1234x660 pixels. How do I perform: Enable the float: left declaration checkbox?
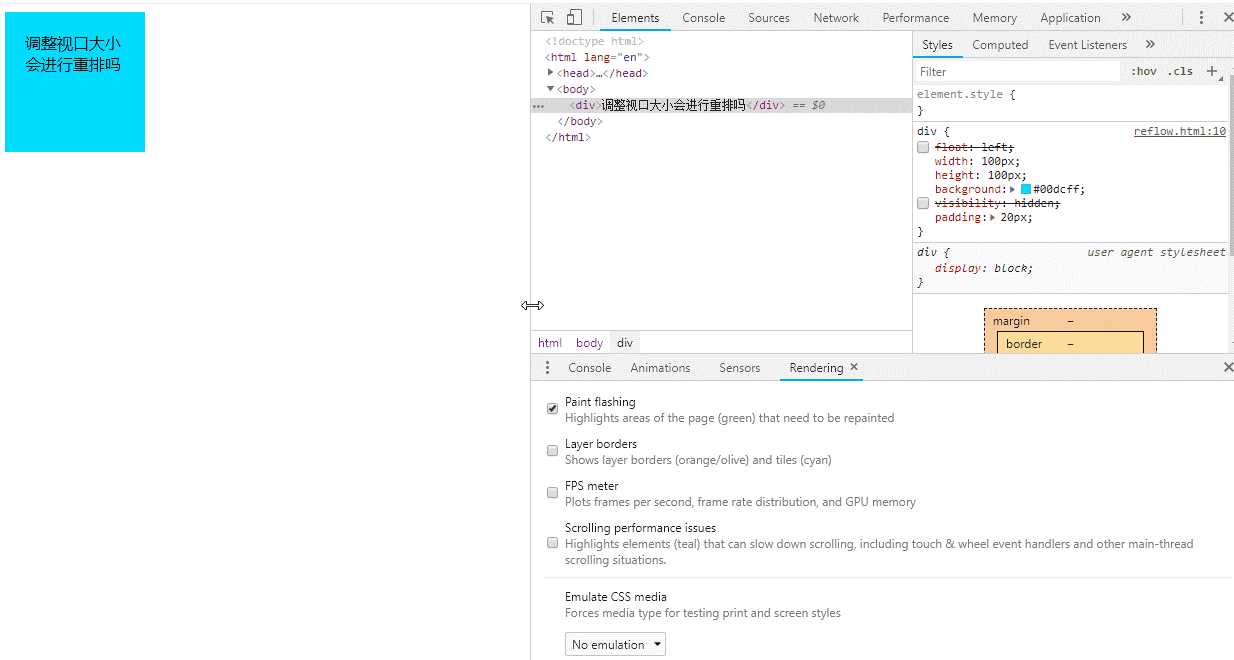(923, 147)
